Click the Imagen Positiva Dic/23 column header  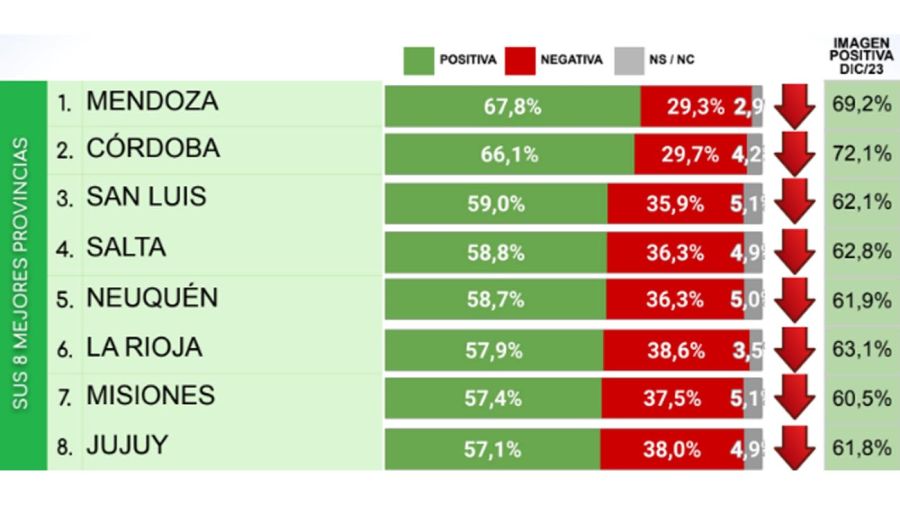point(861,53)
